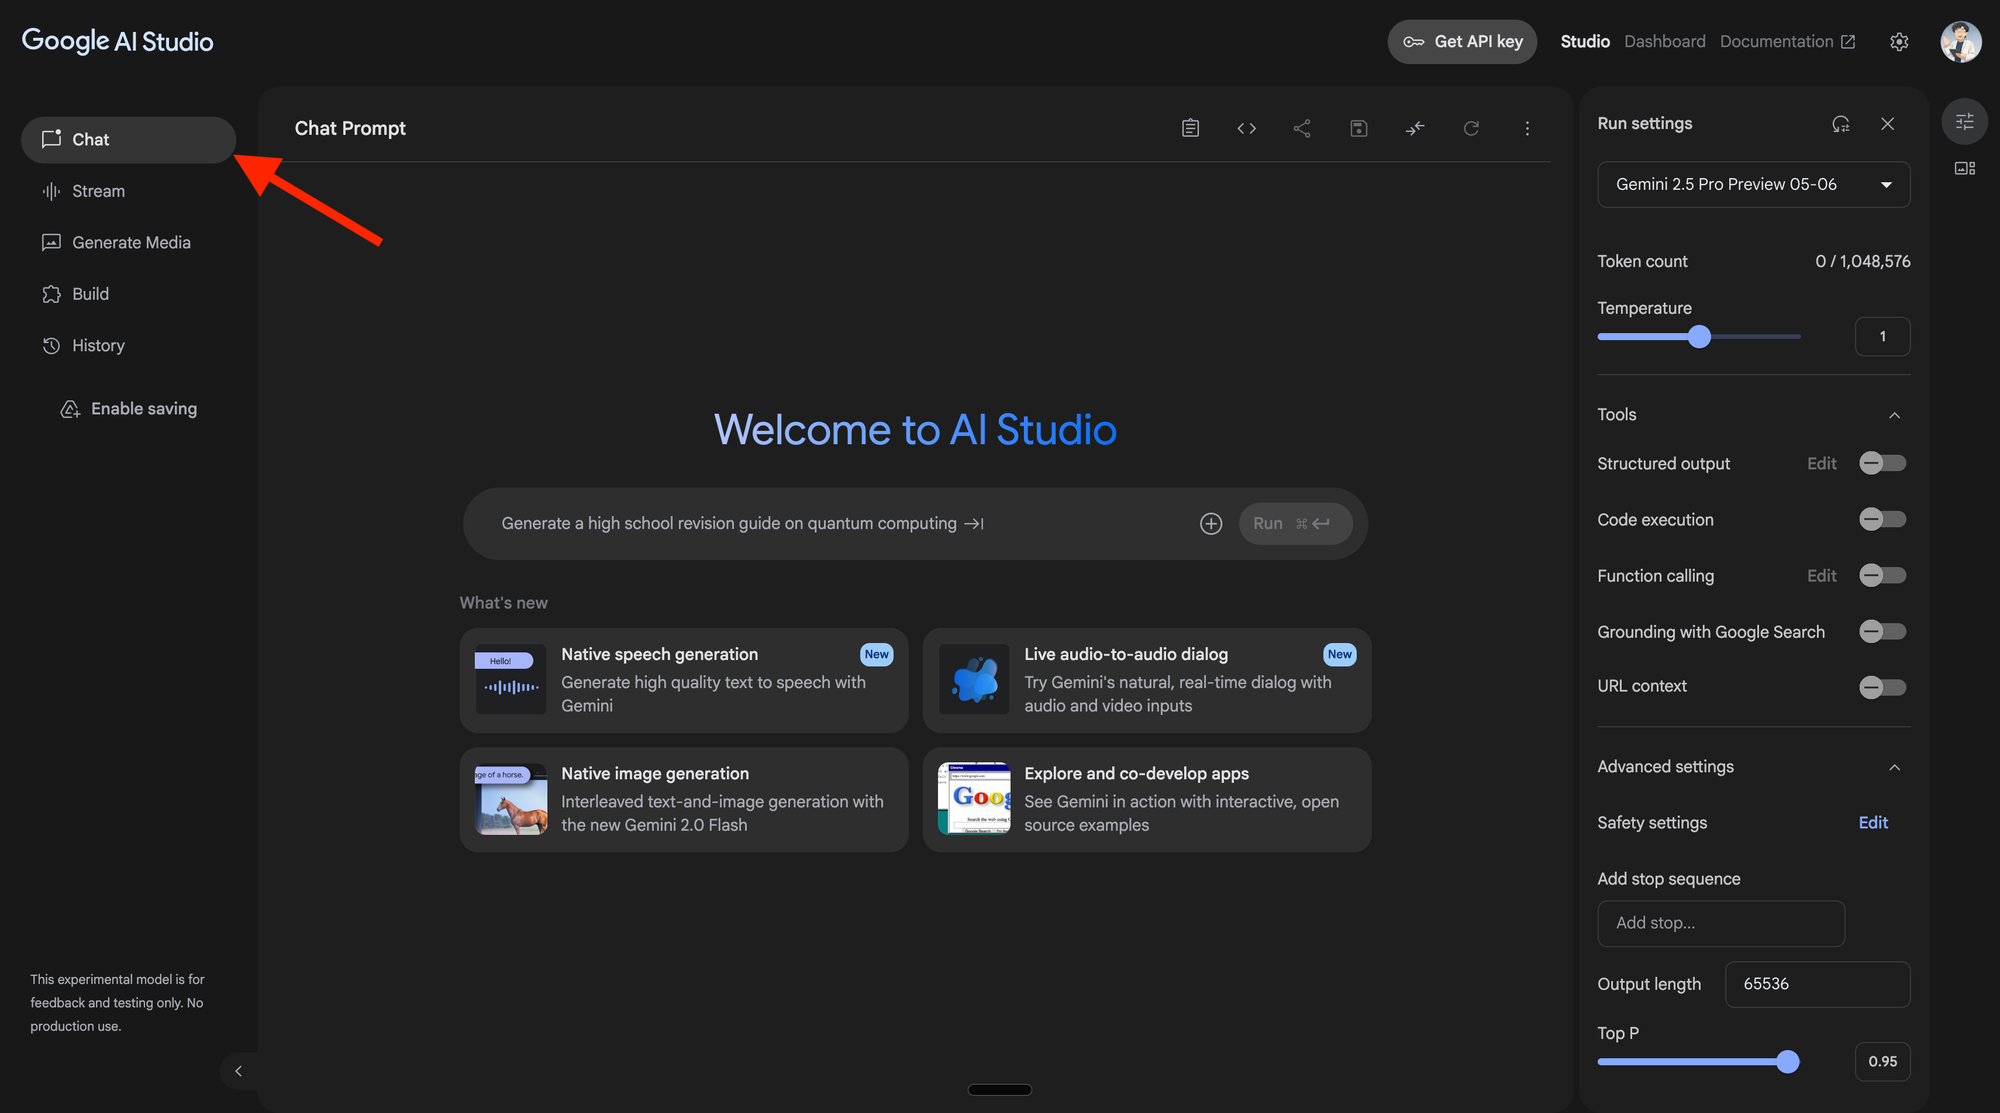Enable Grounding with Google Search
The height and width of the screenshot is (1113, 2000).
[x=1882, y=631]
